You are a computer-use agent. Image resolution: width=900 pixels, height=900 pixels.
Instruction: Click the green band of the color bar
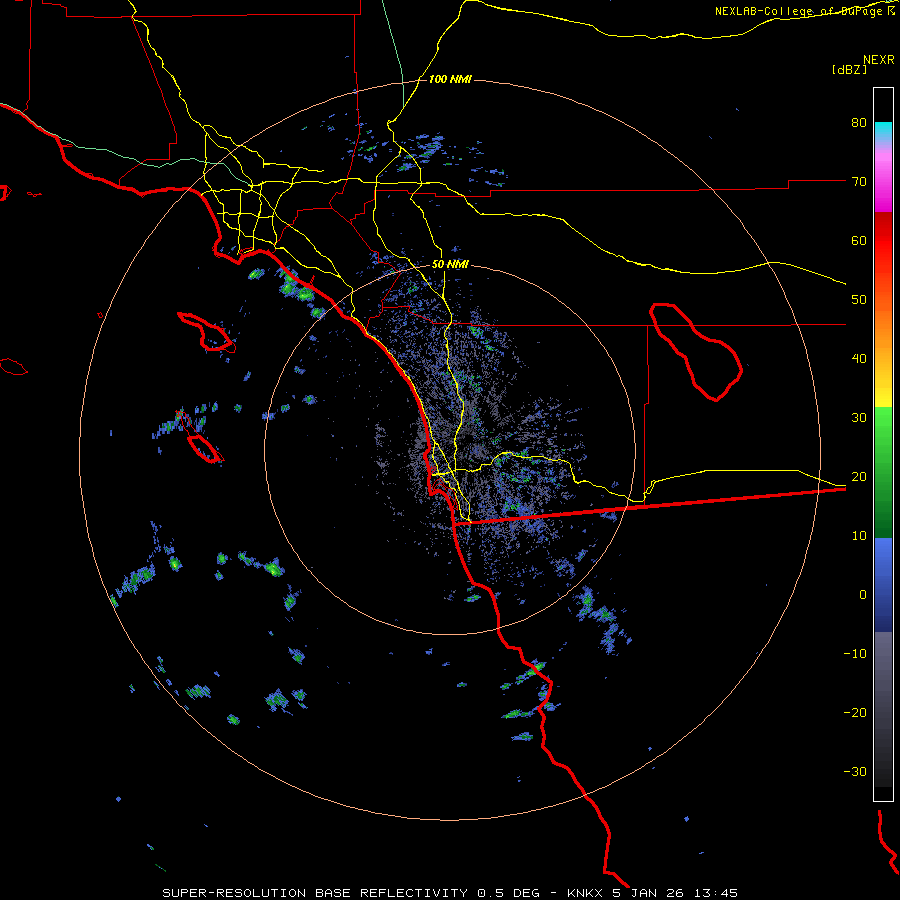tap(883, 472)
